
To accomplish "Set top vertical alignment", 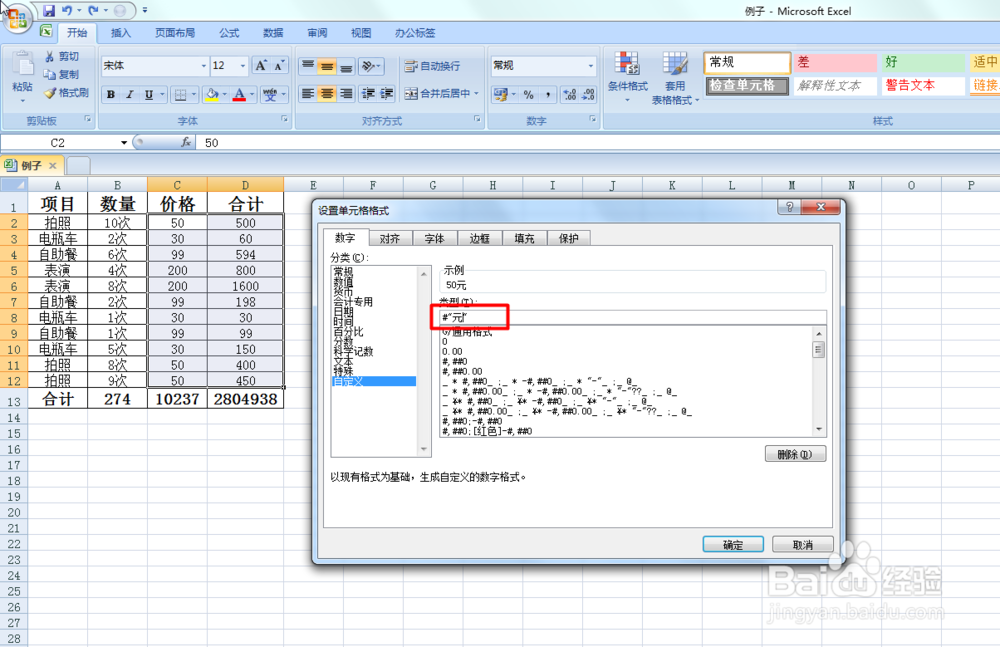I will pyautogui.click(x=308, y=65).
